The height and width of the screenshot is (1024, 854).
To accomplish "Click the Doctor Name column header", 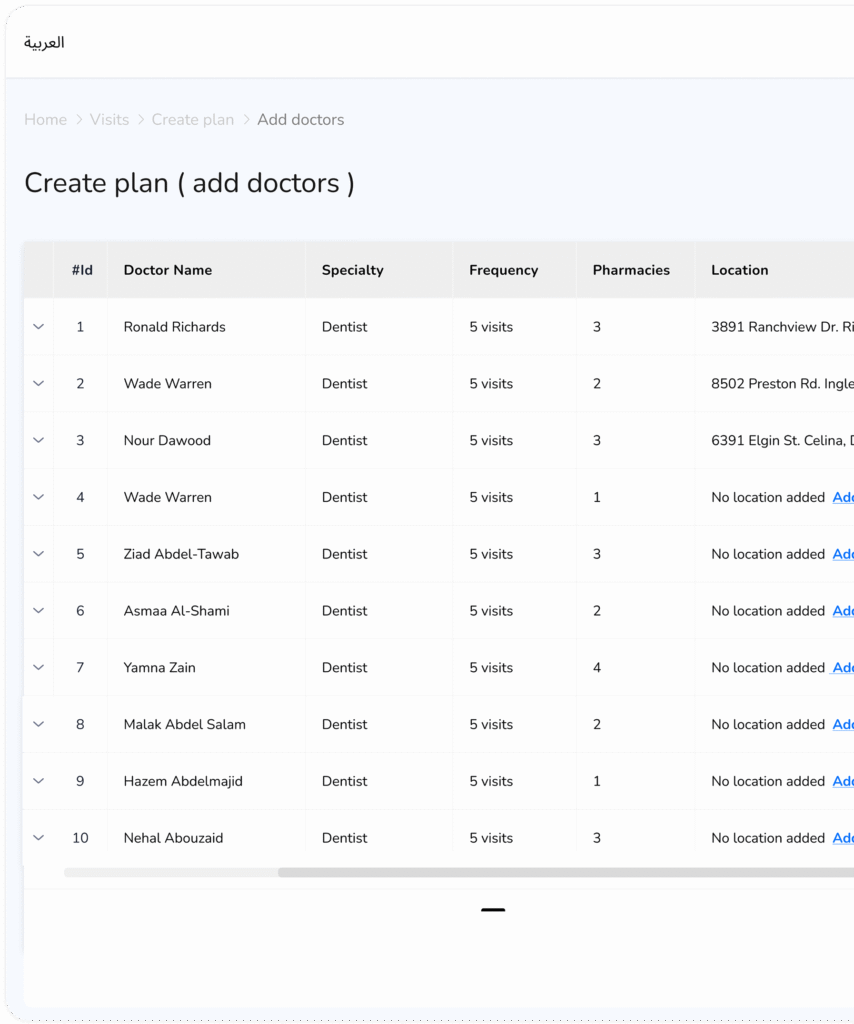I will (167, 270).
